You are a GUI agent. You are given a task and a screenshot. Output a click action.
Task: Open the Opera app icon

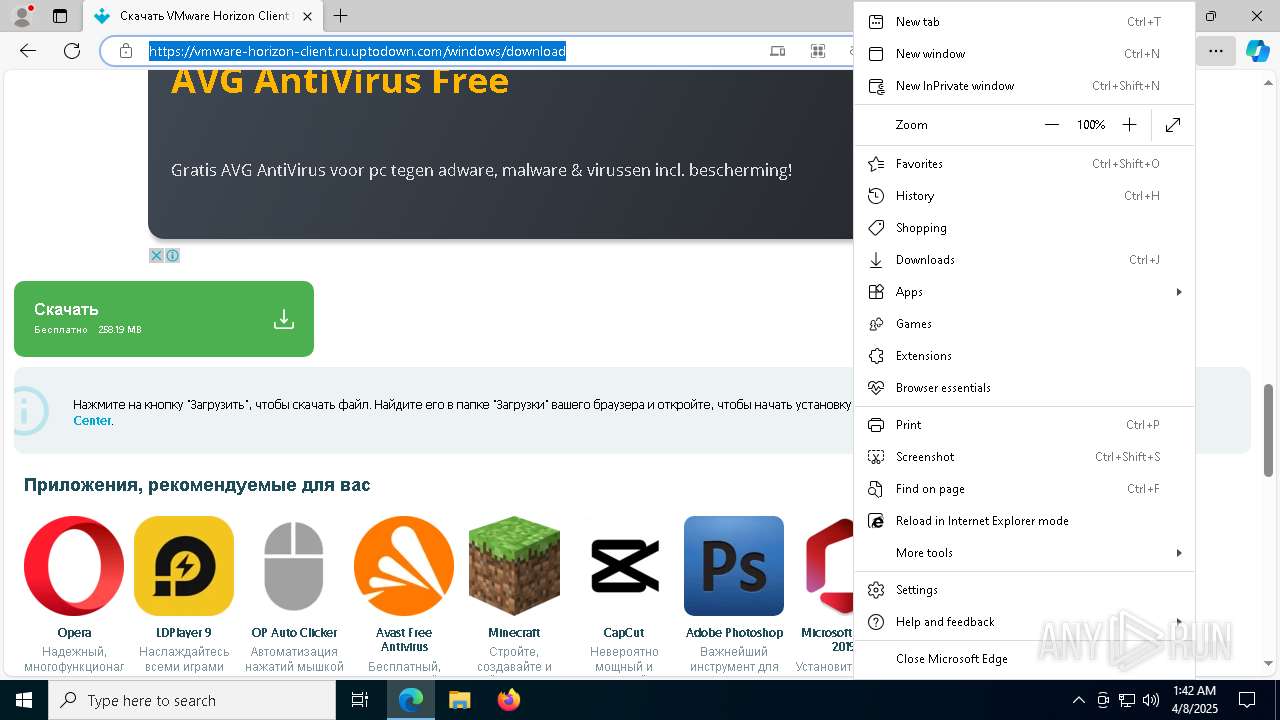pos(74,566)
